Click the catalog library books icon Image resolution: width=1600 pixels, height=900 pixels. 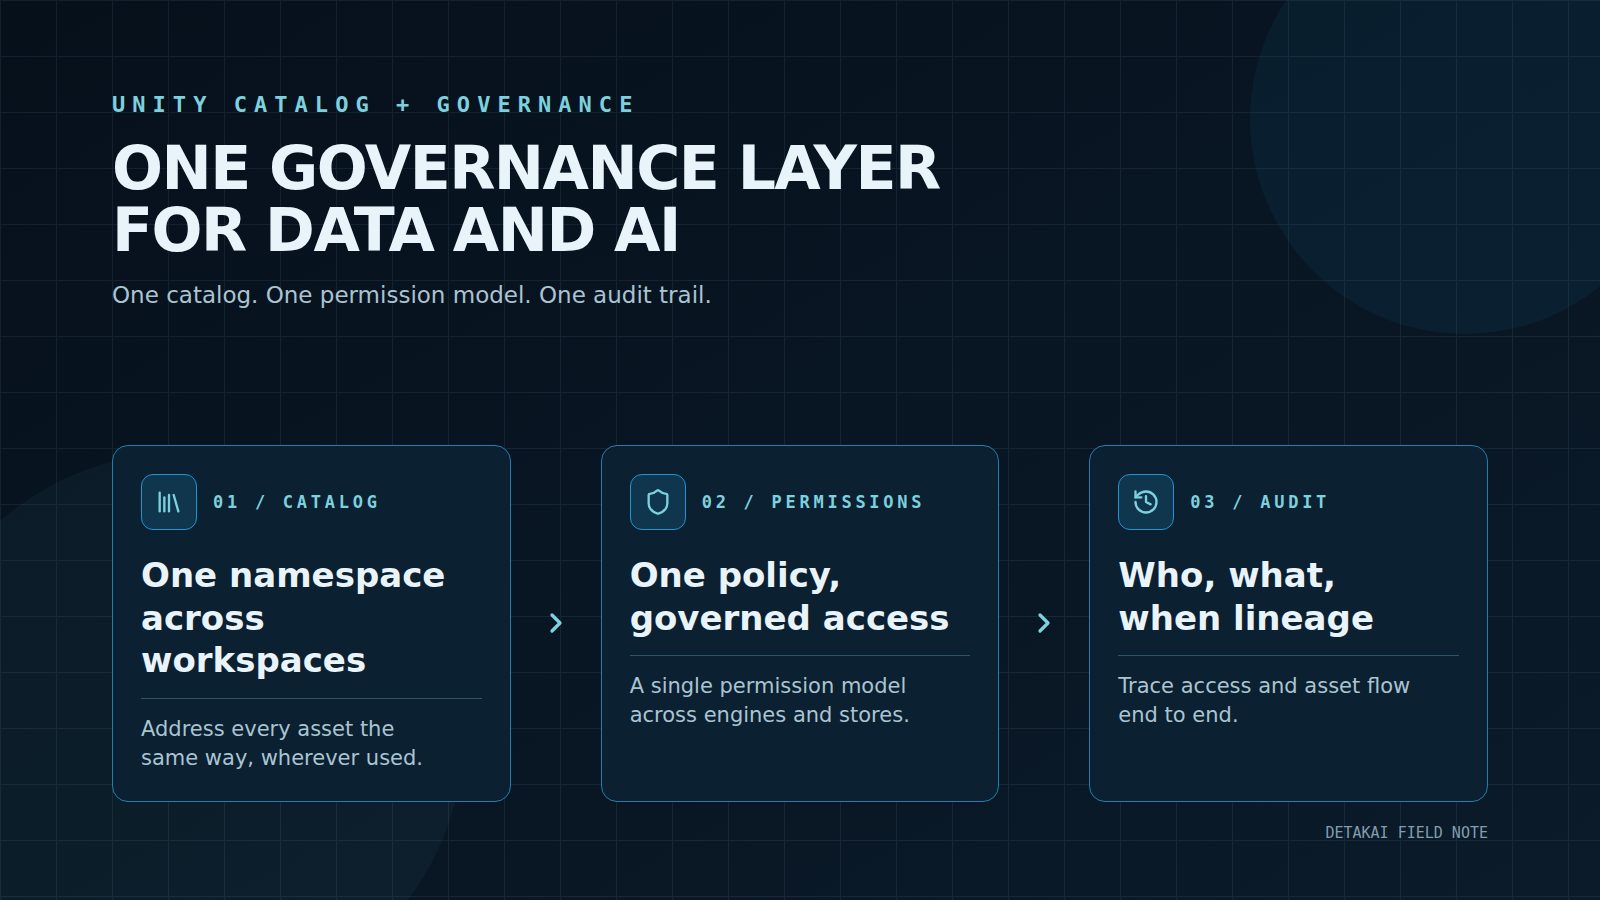point(169,502)
